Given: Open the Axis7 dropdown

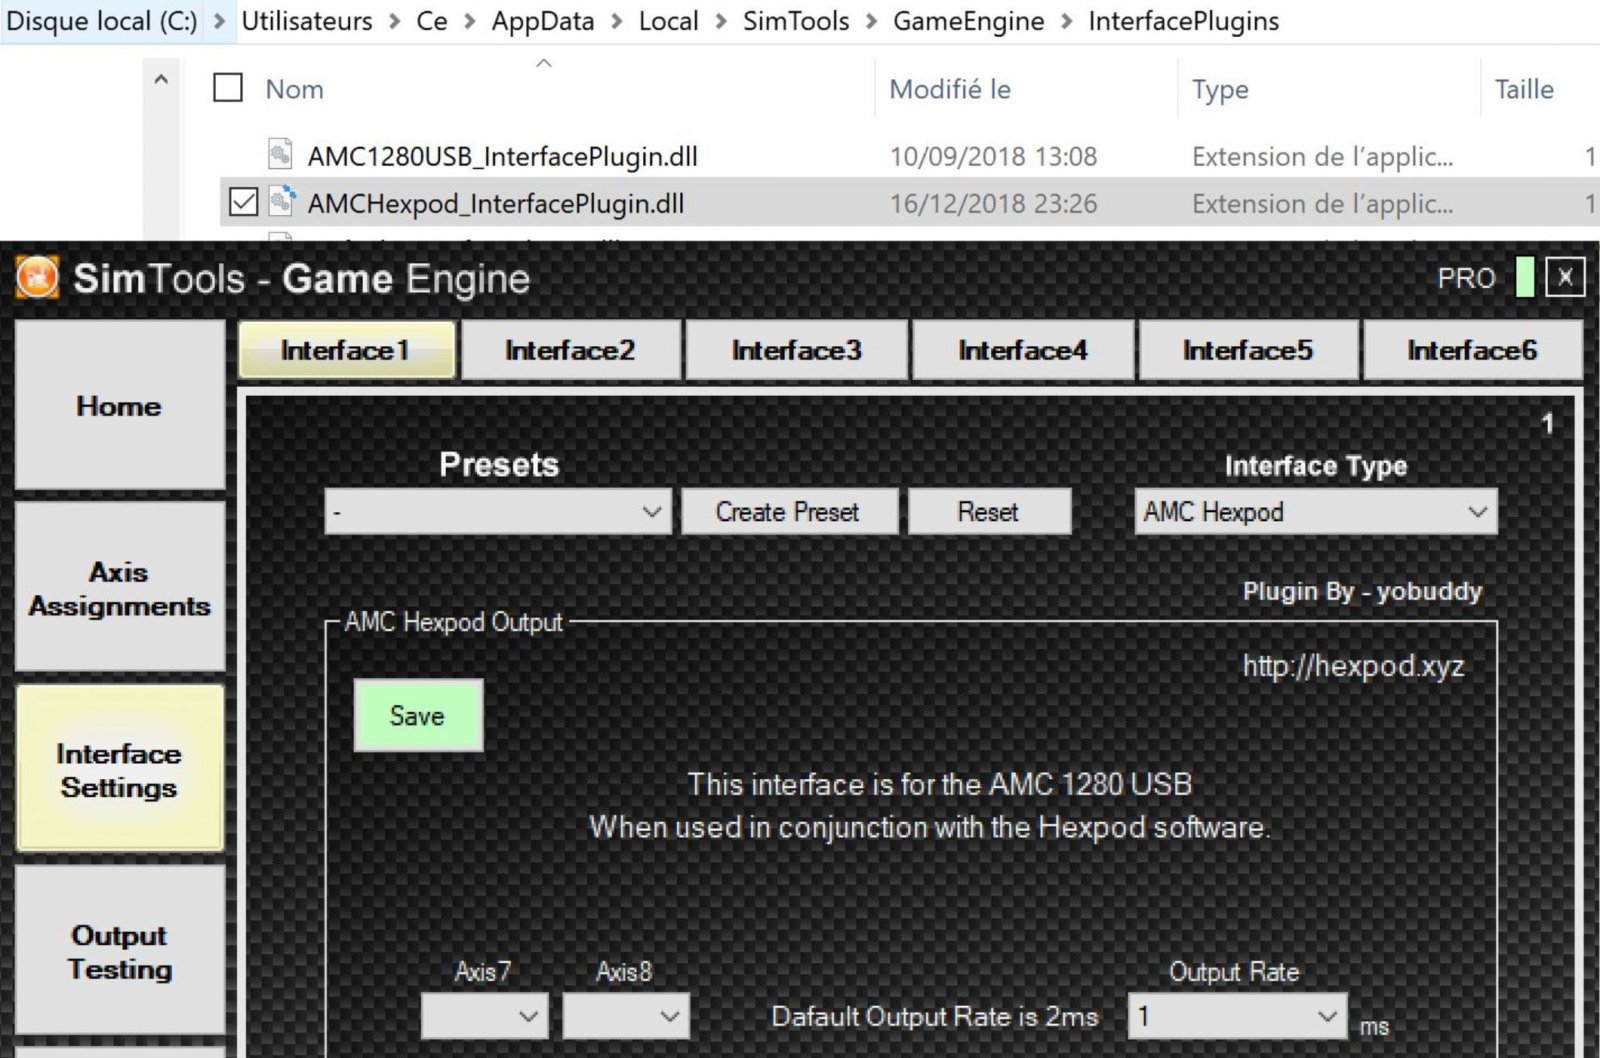Looking at the screenshot, I should (484, 1017).
